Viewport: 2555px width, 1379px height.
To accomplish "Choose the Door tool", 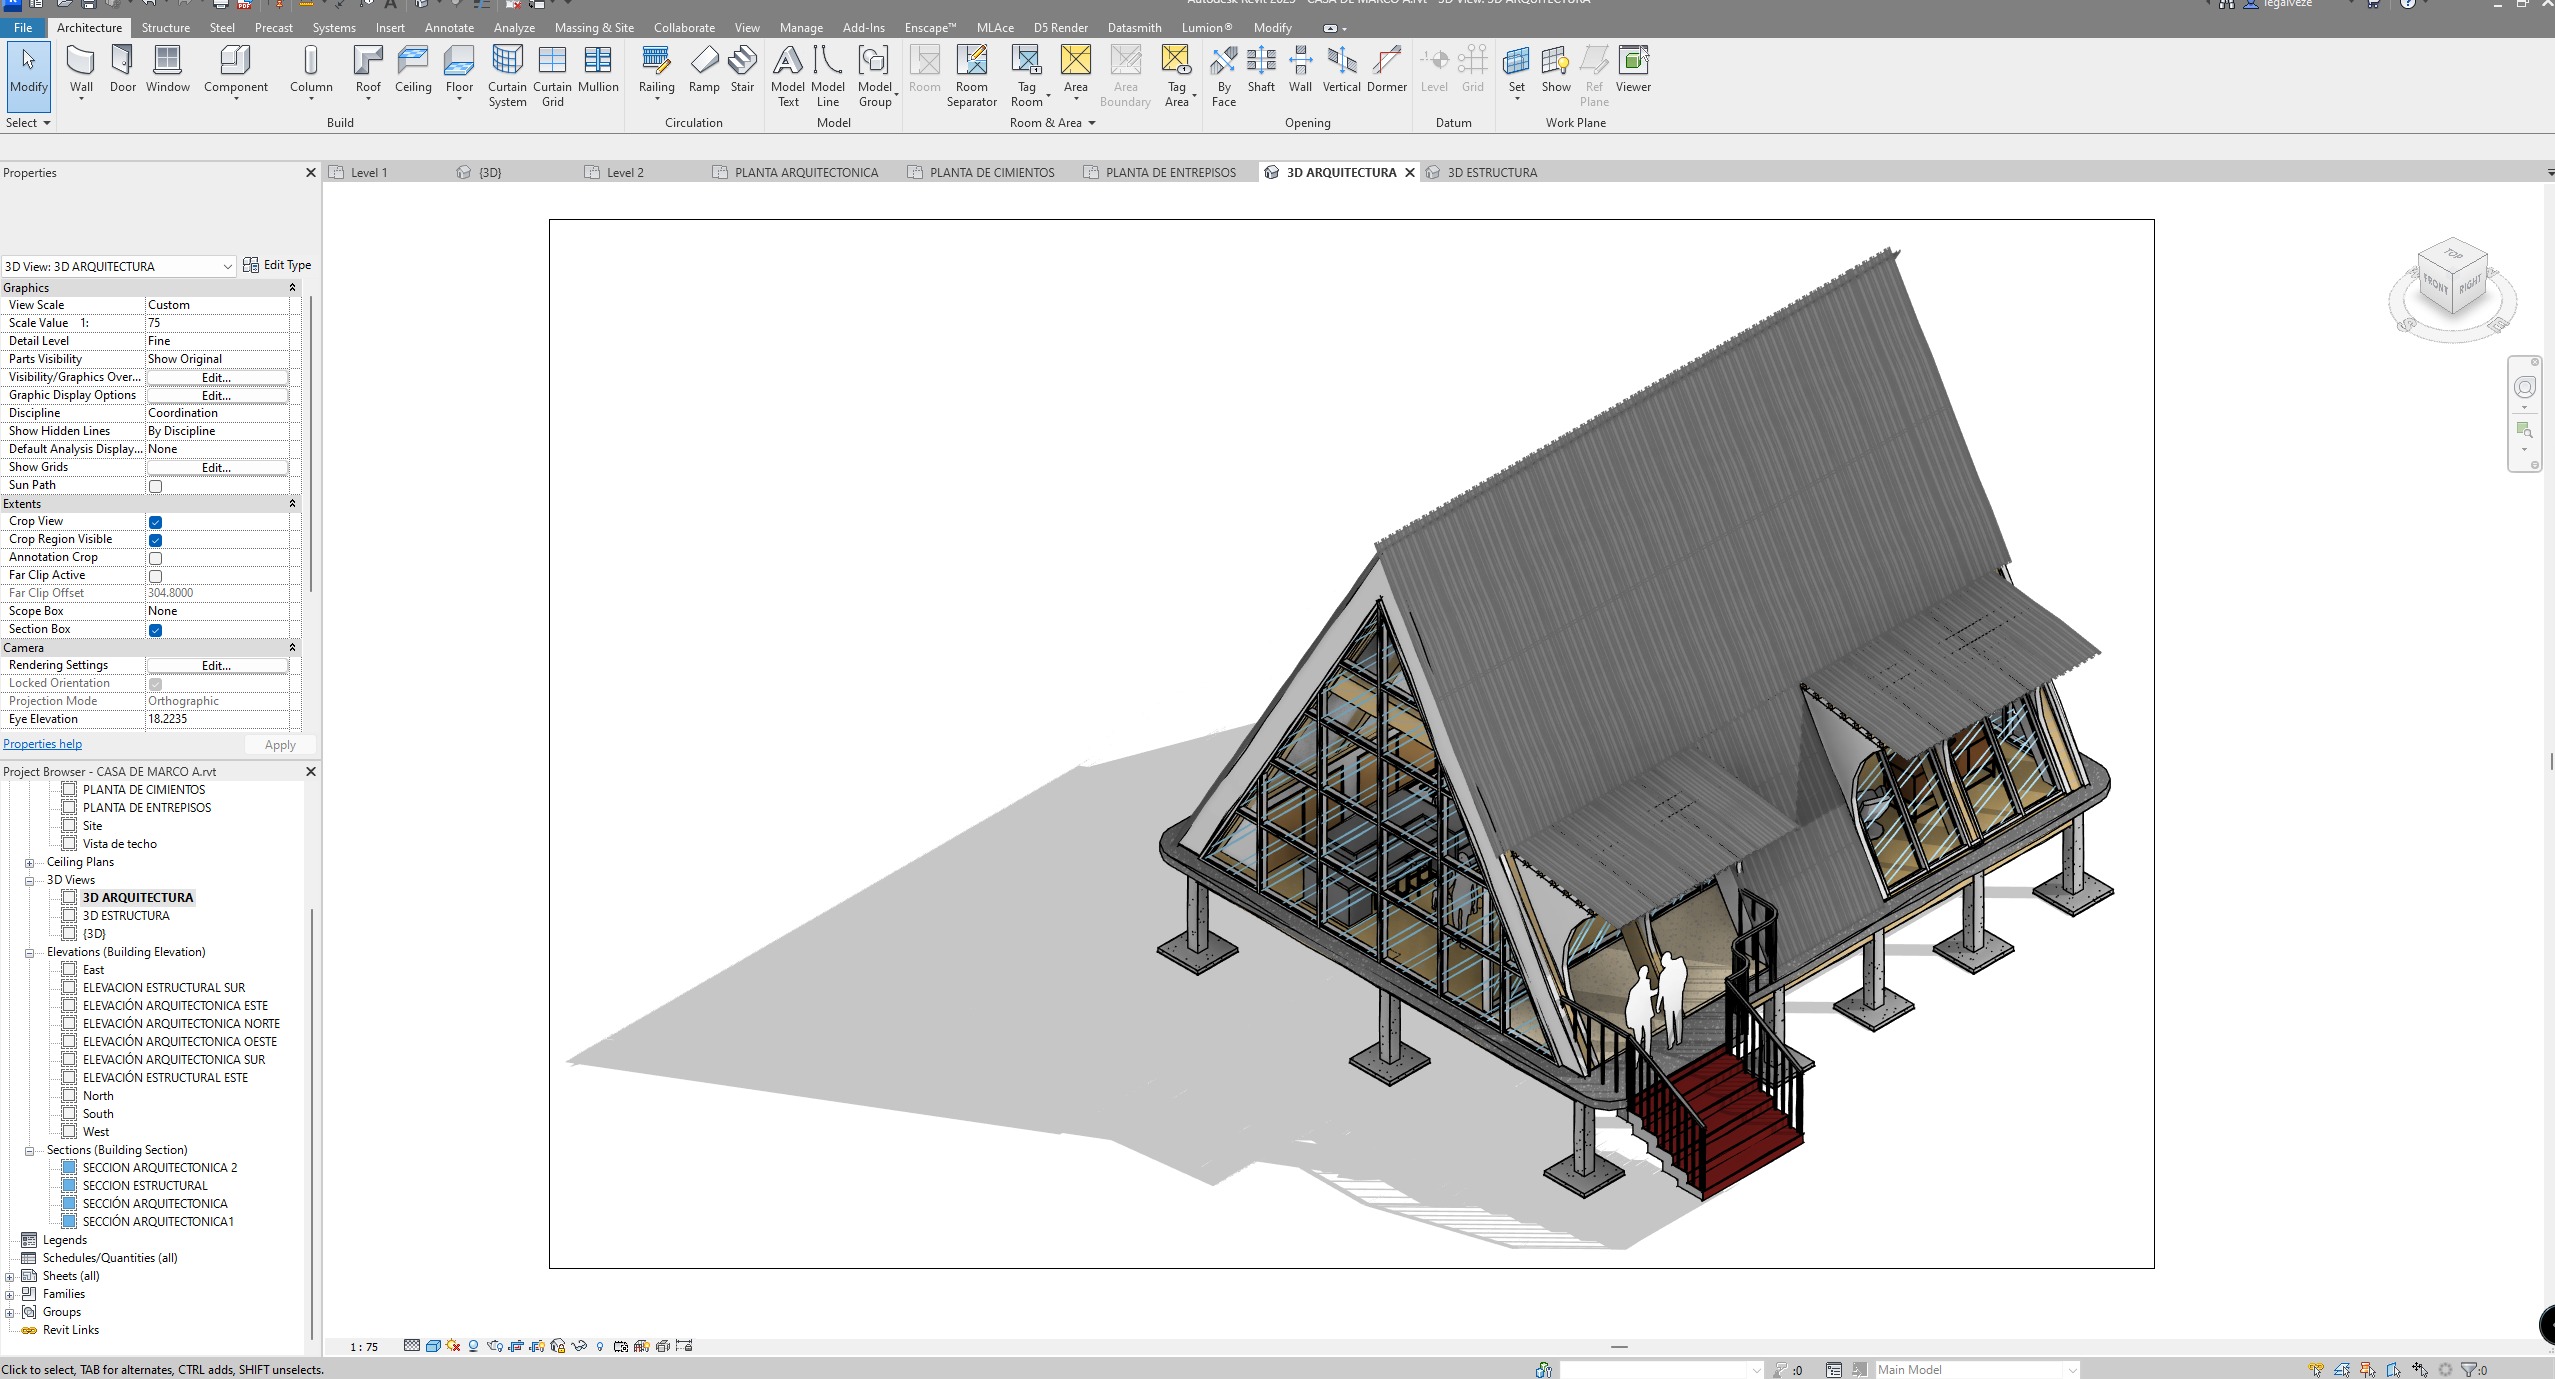I will click(123, 70).
